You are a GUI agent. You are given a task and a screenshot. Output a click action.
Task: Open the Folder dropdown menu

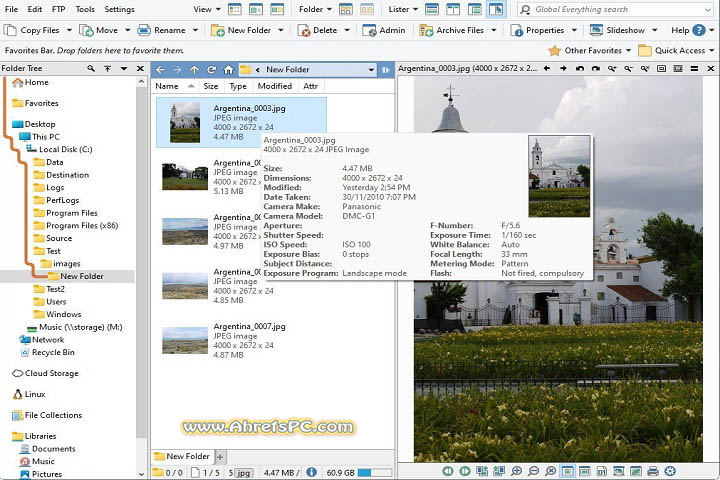[x=315, y=9]
